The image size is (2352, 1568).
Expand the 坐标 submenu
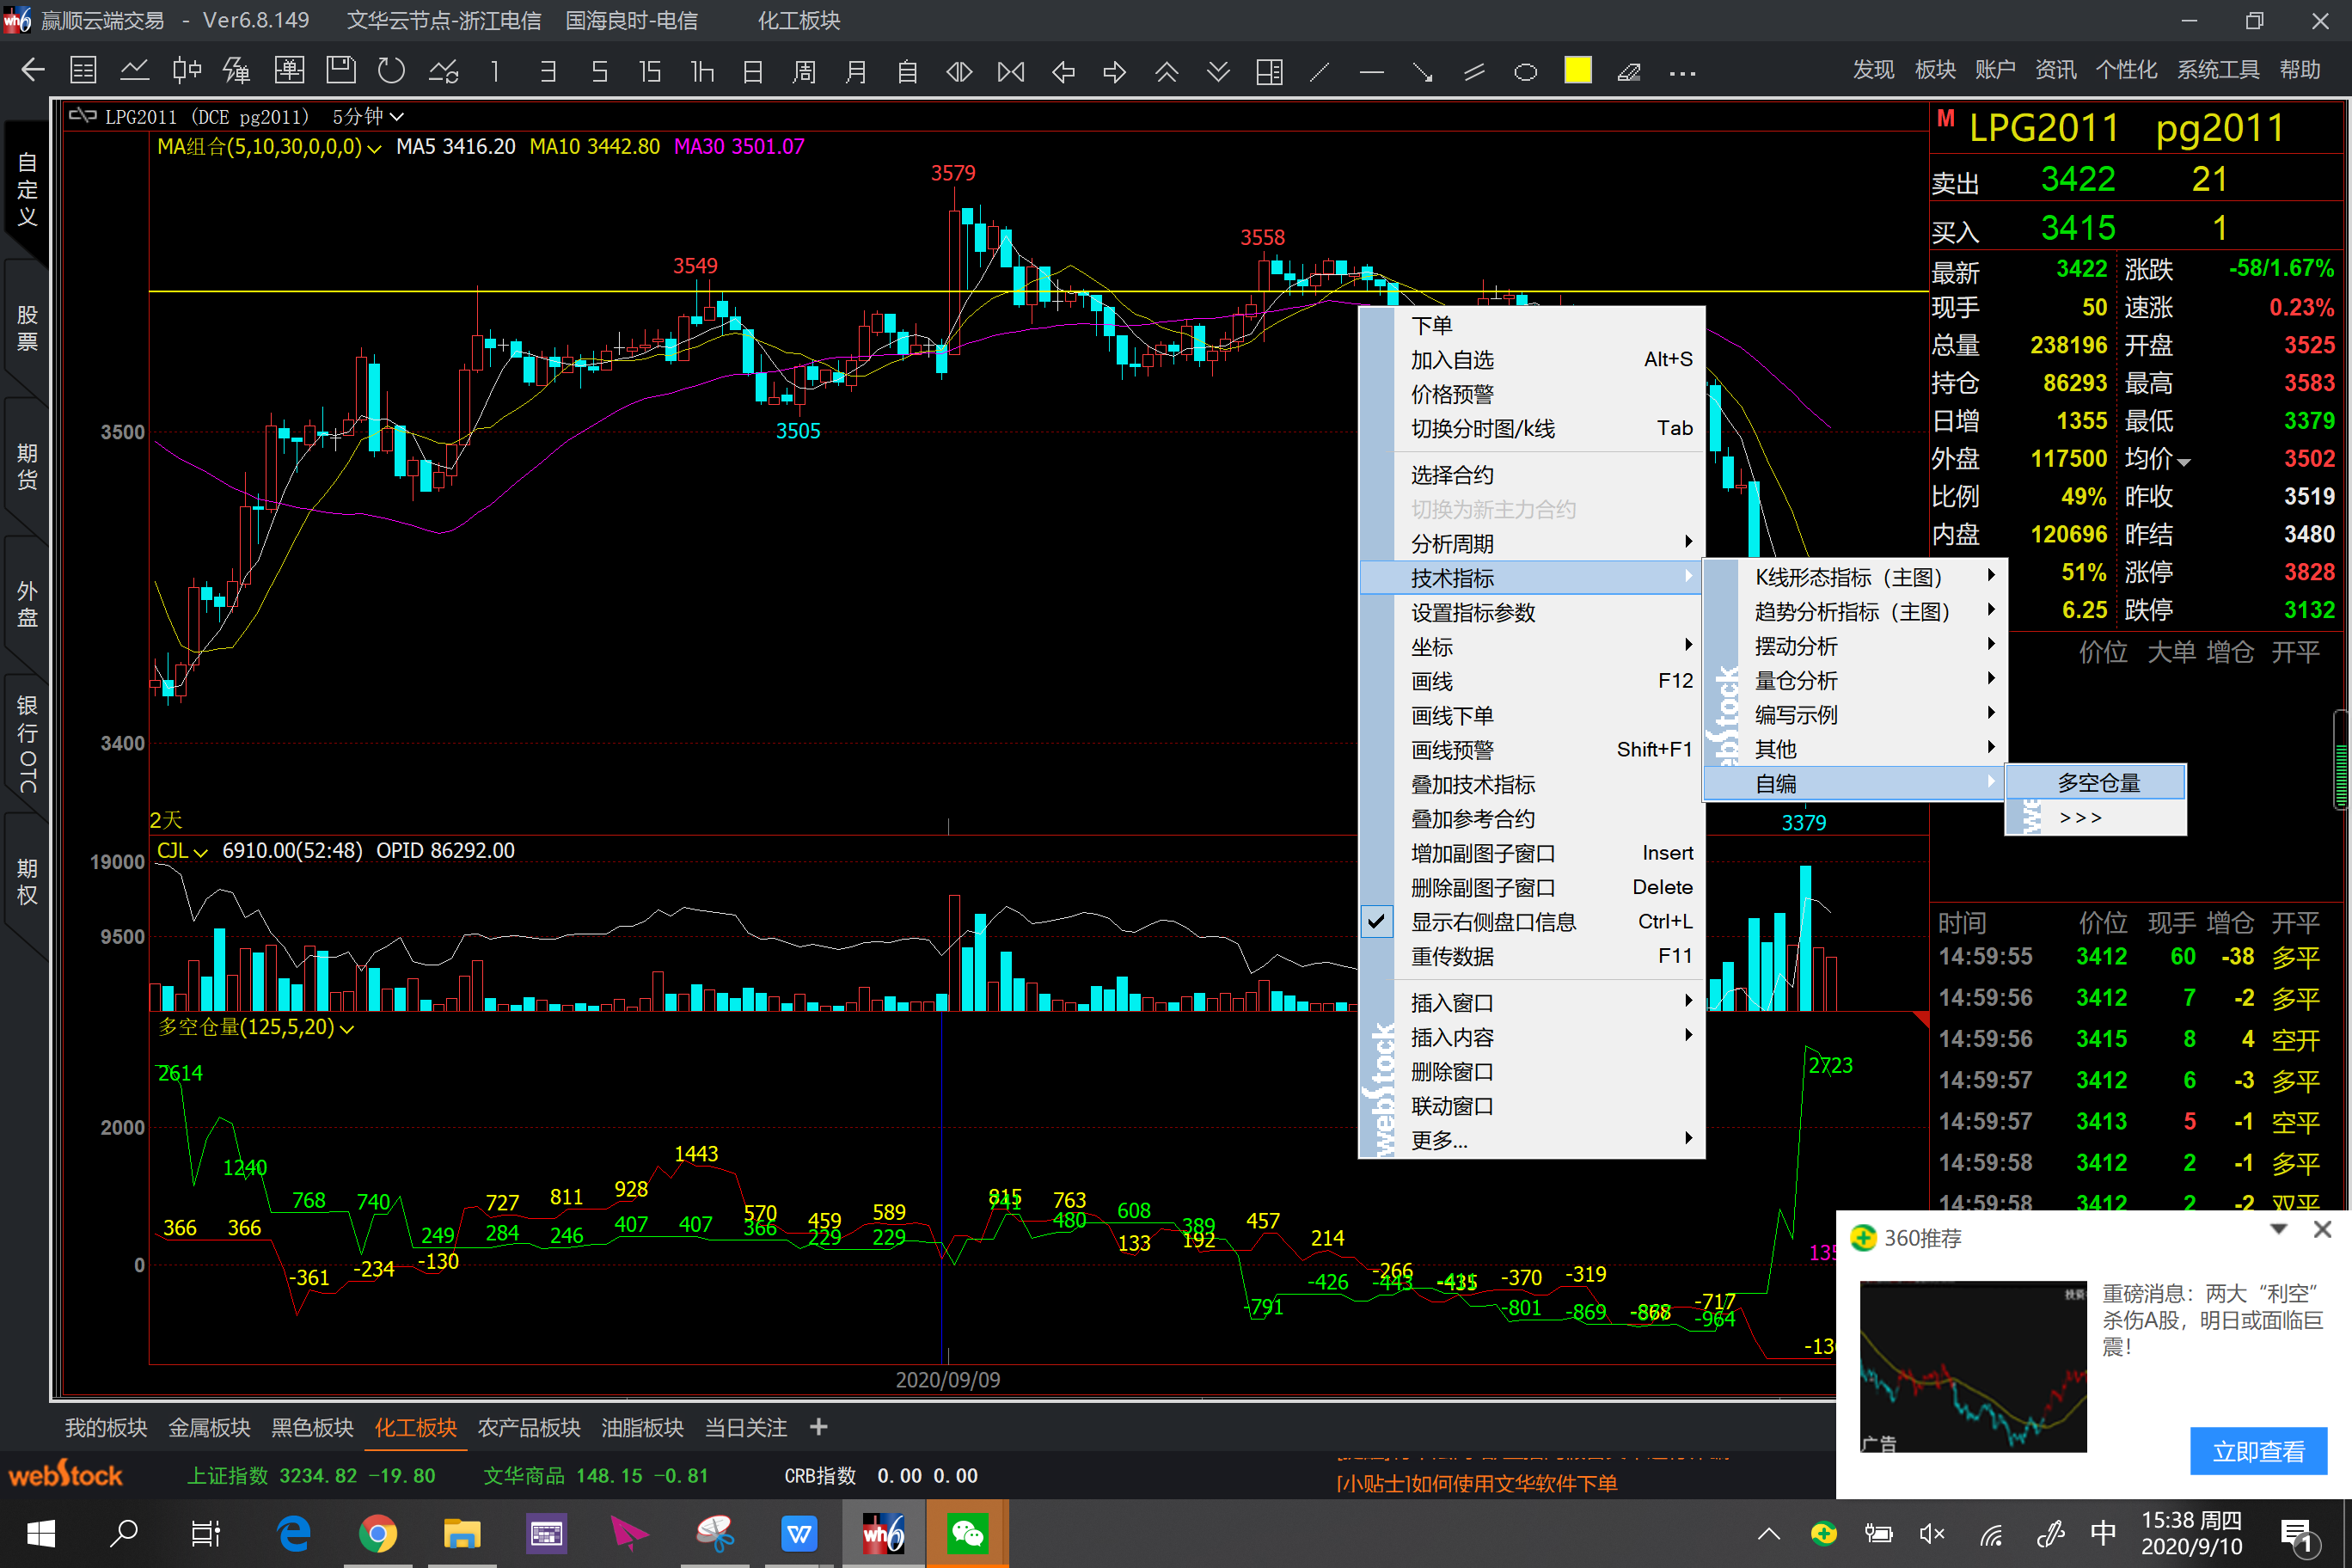pos(1532,647)
